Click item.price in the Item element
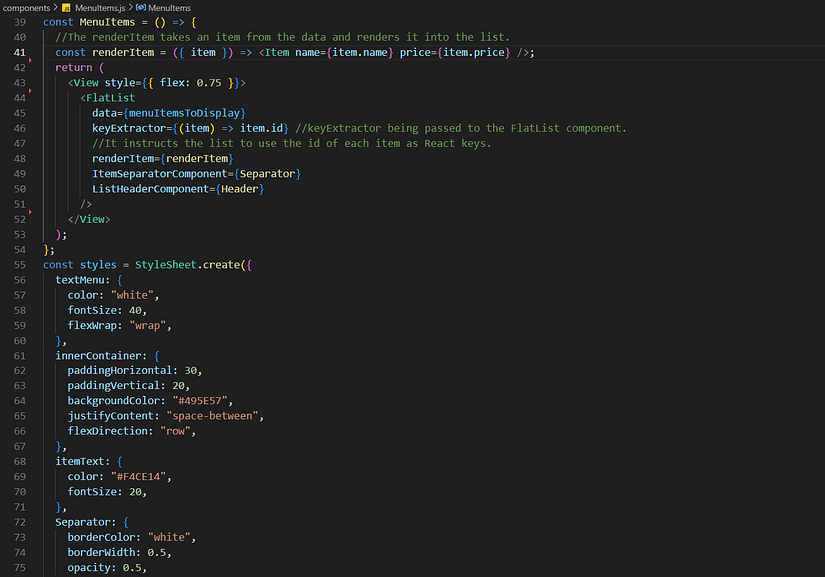Image resolution: width=825 pixels, height=577 pixels. coord(474,53)
